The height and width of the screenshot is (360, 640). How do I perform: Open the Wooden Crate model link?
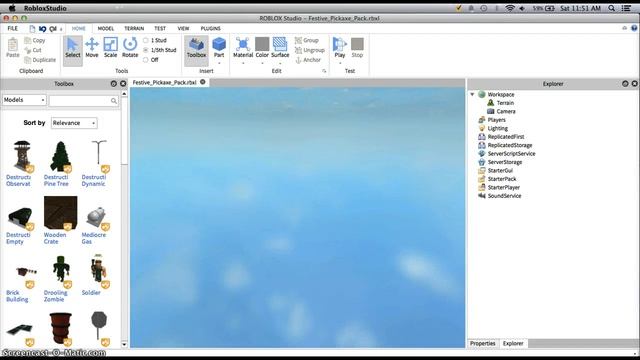[55, 238]
